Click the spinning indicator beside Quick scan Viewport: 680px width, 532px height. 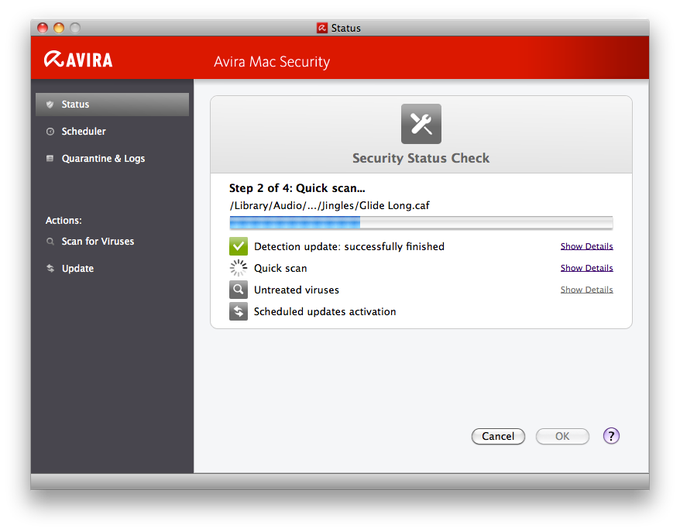pyautogui.click(x=238, y=268)
